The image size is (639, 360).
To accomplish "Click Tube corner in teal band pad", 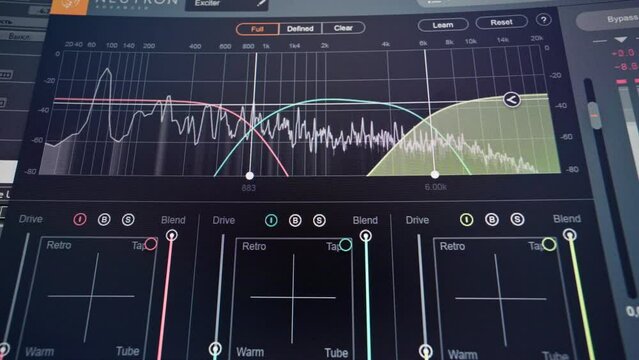I will point(336,353).
